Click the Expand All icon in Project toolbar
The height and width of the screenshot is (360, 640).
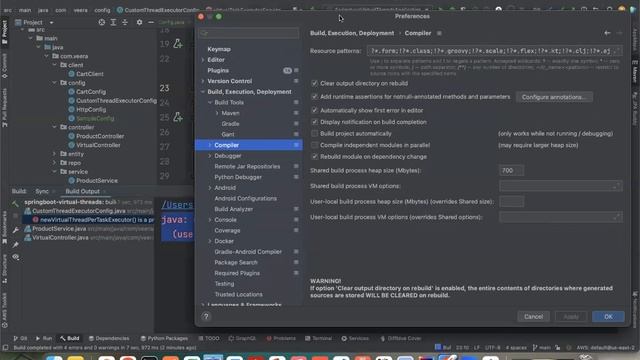click(x=113, y=22)
